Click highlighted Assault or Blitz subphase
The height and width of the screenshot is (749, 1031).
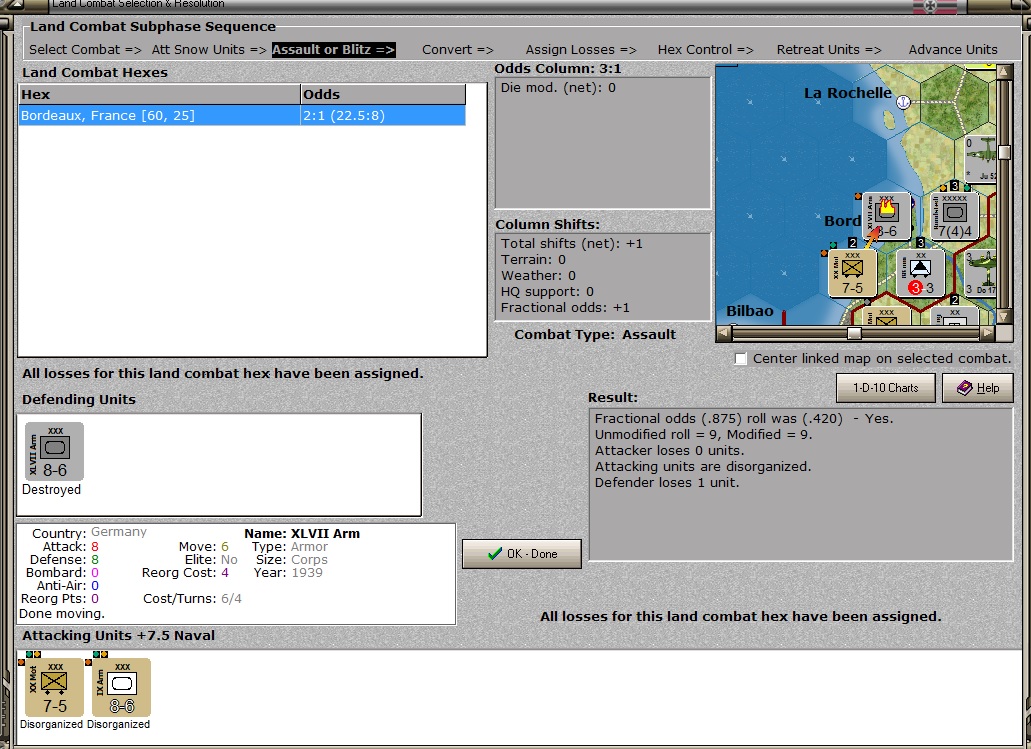click(333, 50)
